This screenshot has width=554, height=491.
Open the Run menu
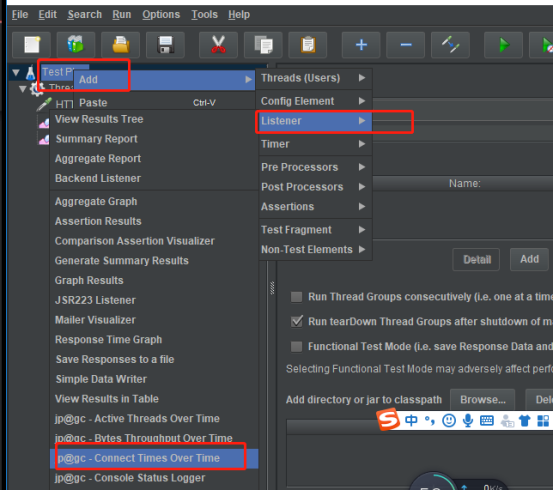tap(122, 14)
